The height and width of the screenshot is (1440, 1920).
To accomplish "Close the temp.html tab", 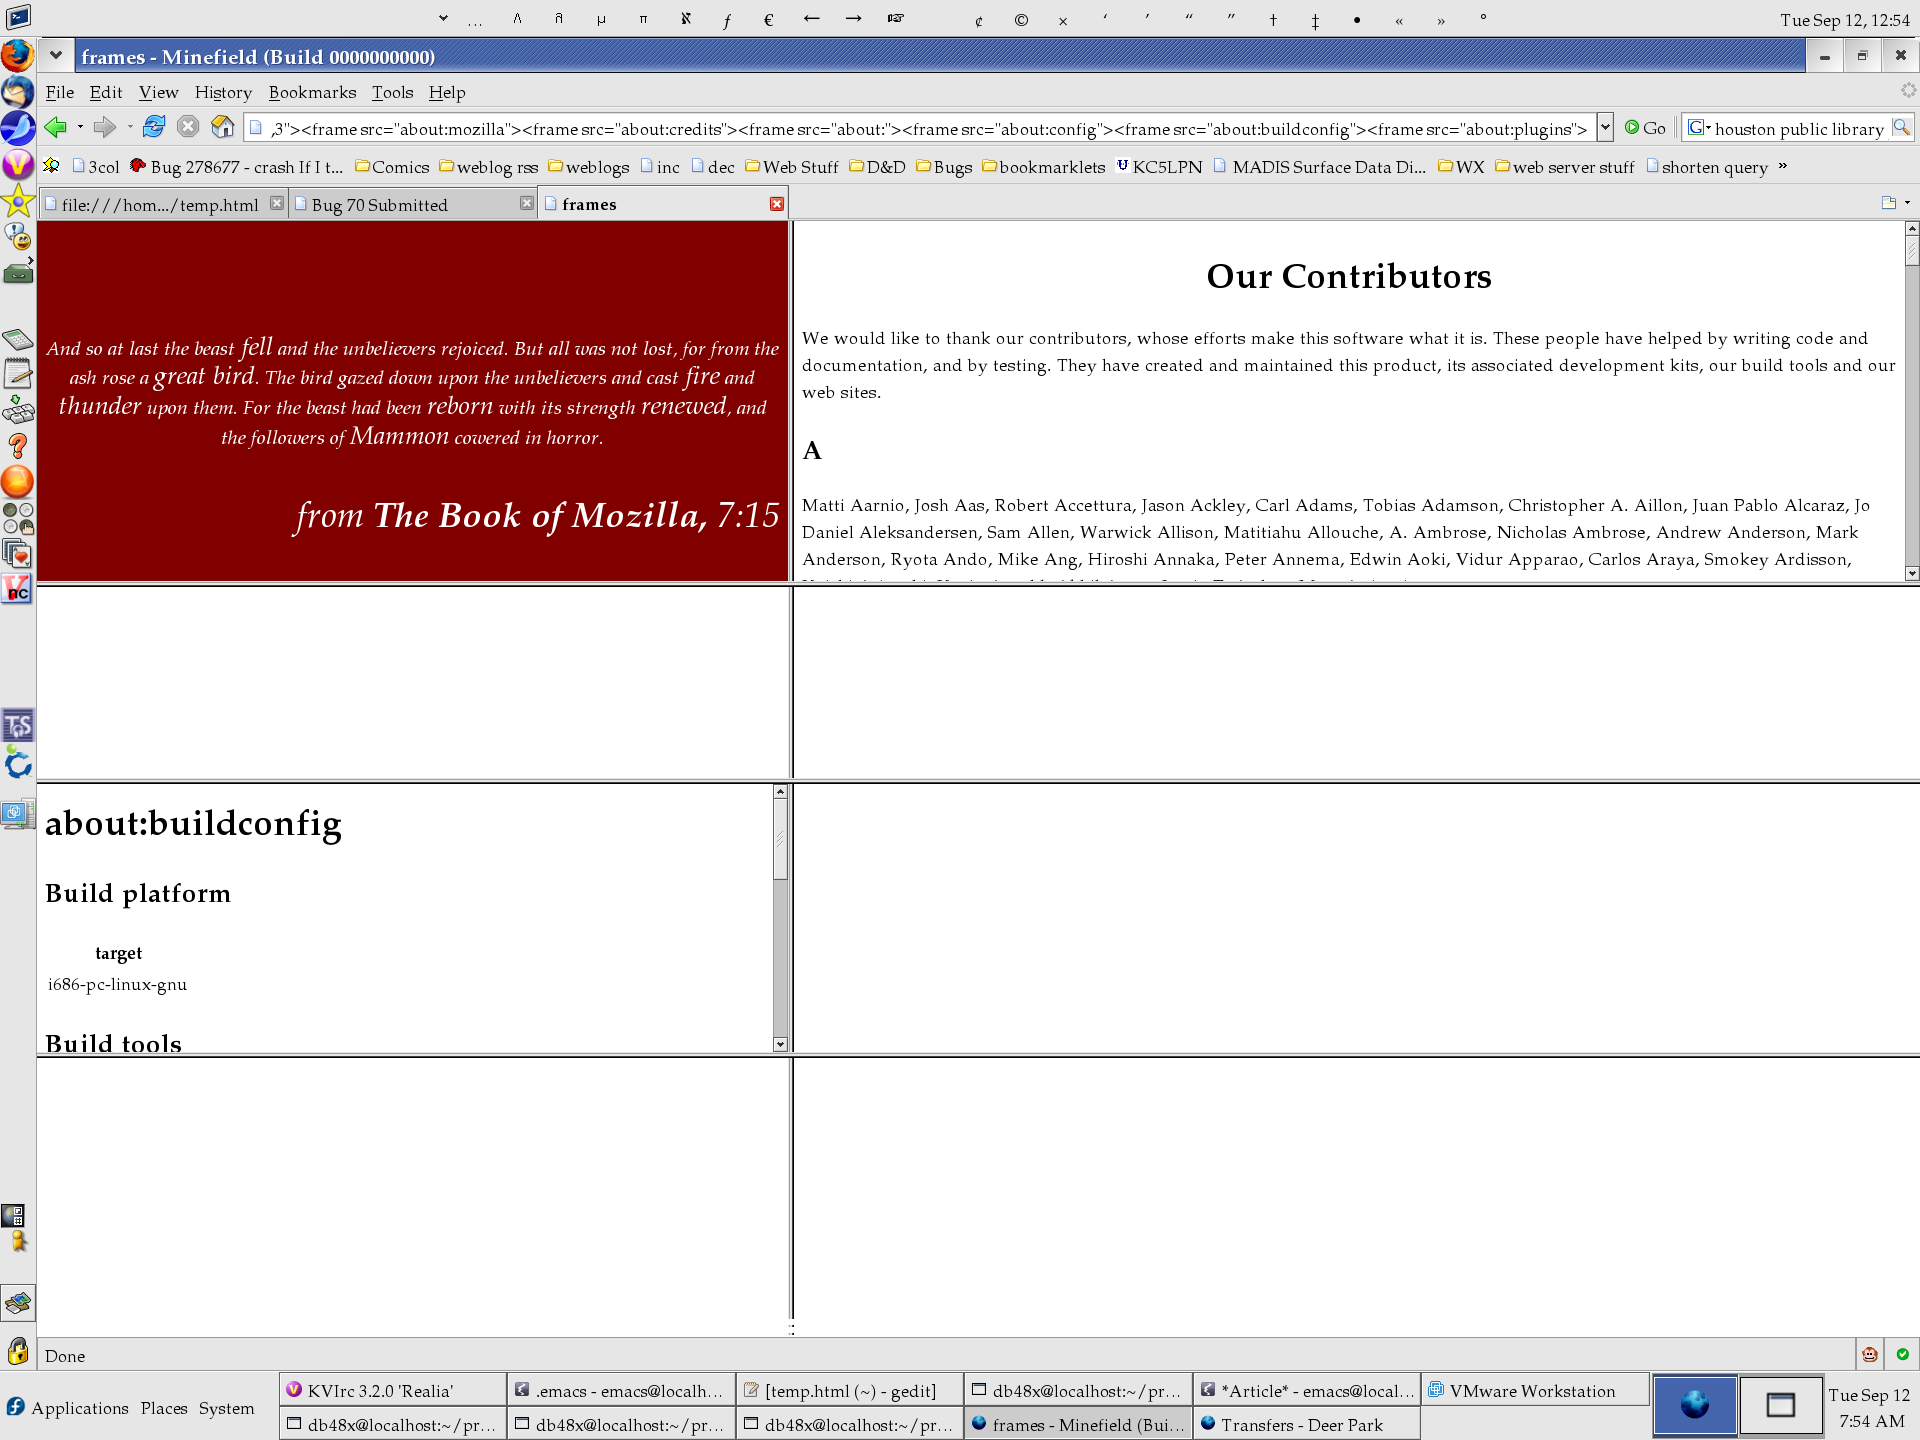I will [277, 203].
